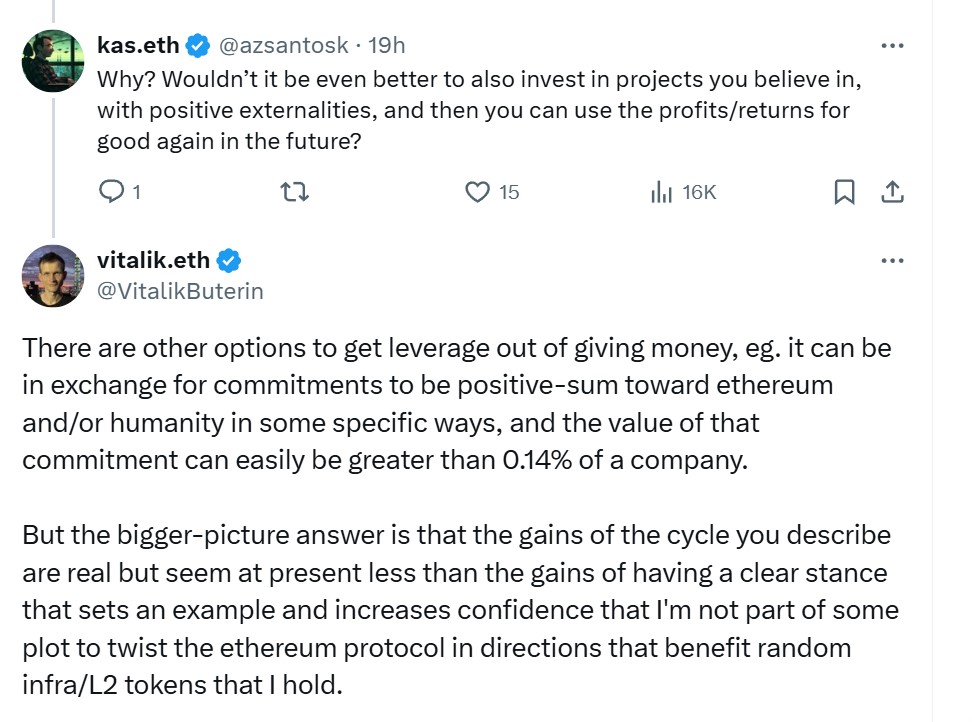The width and height of the screenshot is (972, 722).
Task: Open the share menu on kas.eth's tweet
Action: point(893,192)
